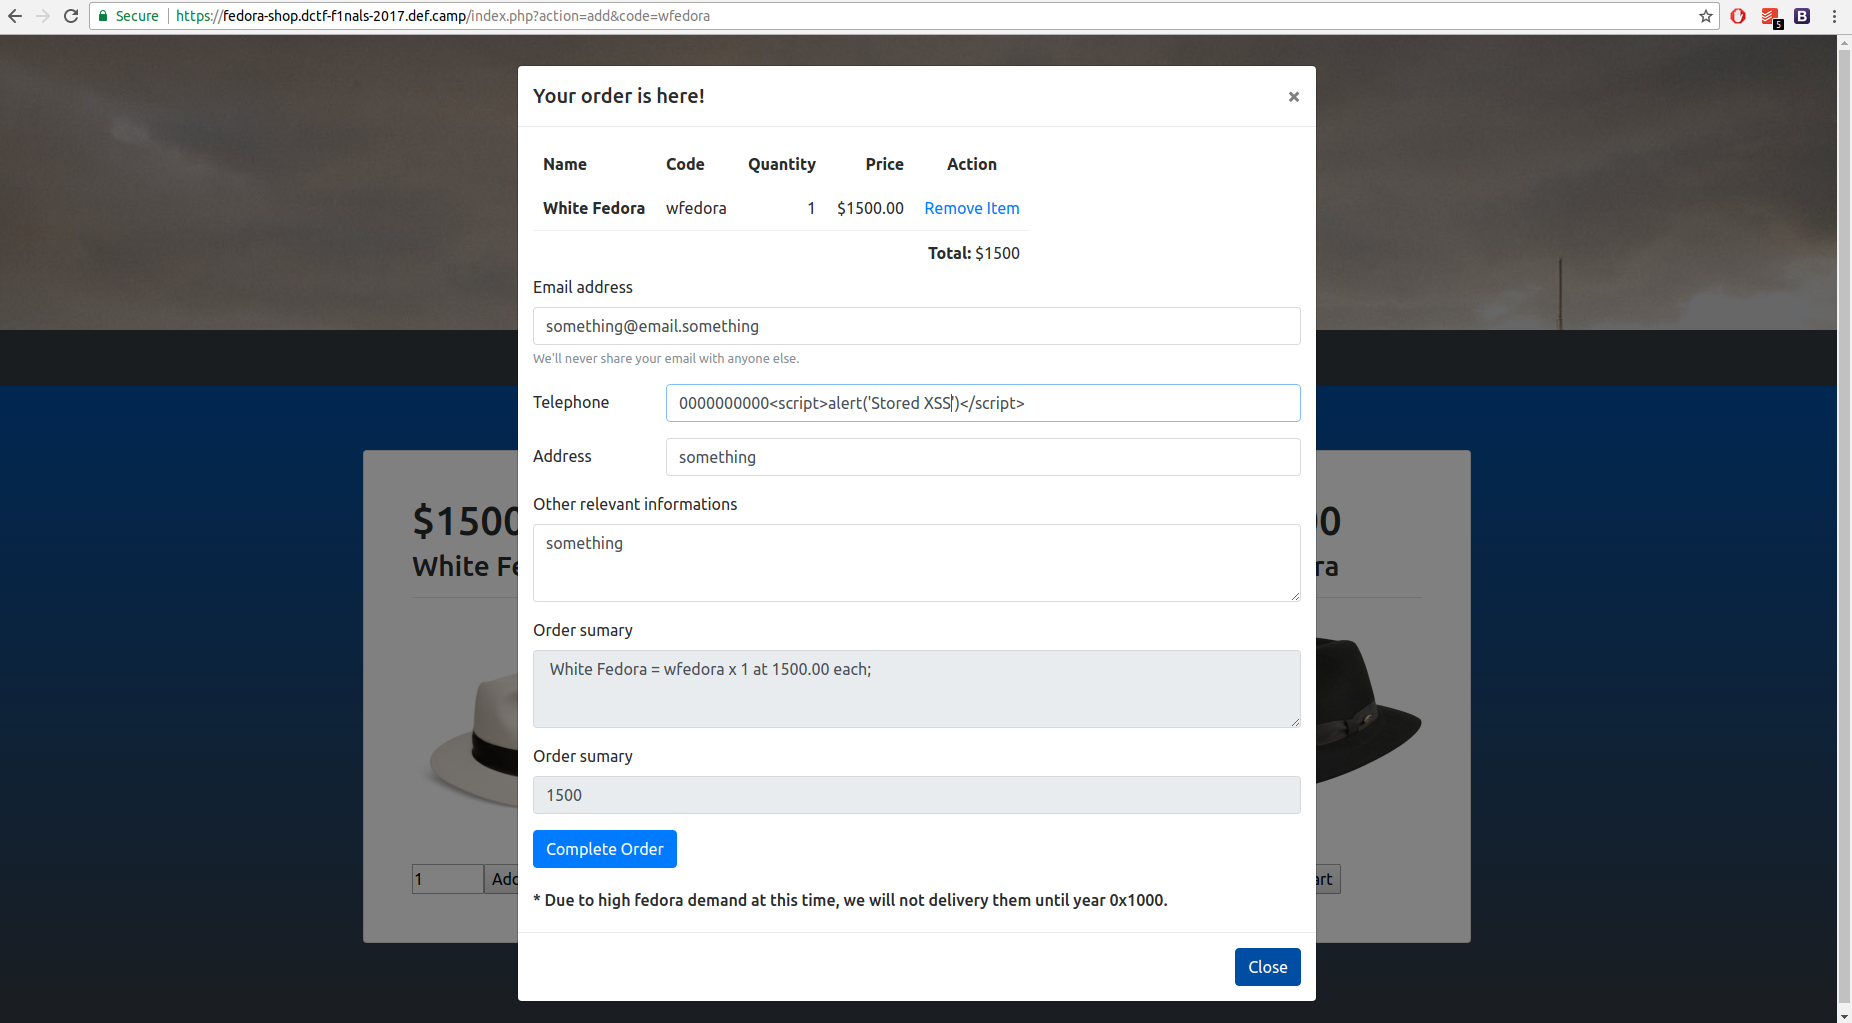Click the Secure padlock indicator
Image resolution: width=1852 pixels, height=1023 pixels.
tap(129, 16)
